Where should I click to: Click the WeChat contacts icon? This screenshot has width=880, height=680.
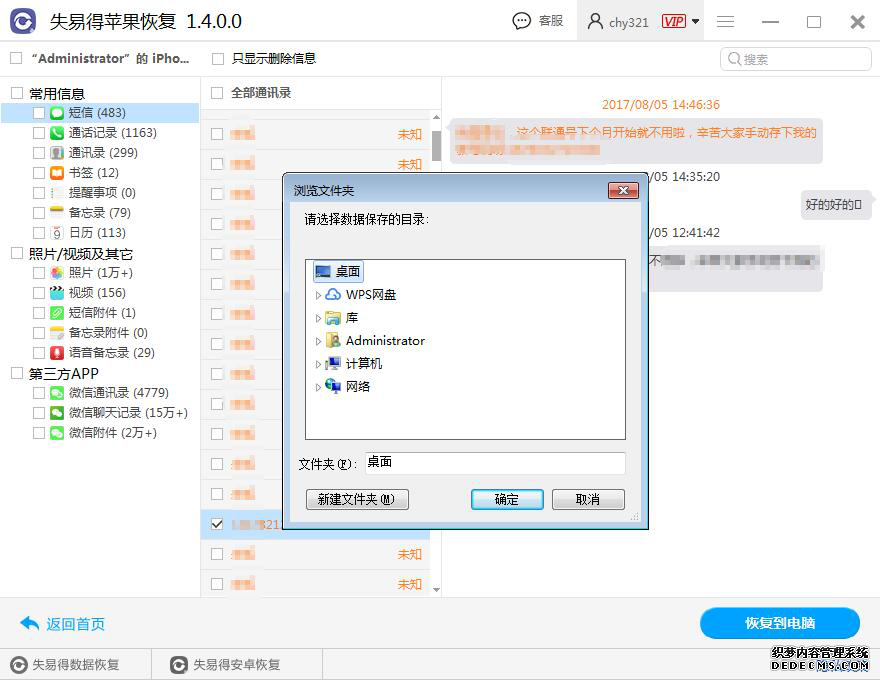coord(57,393)
